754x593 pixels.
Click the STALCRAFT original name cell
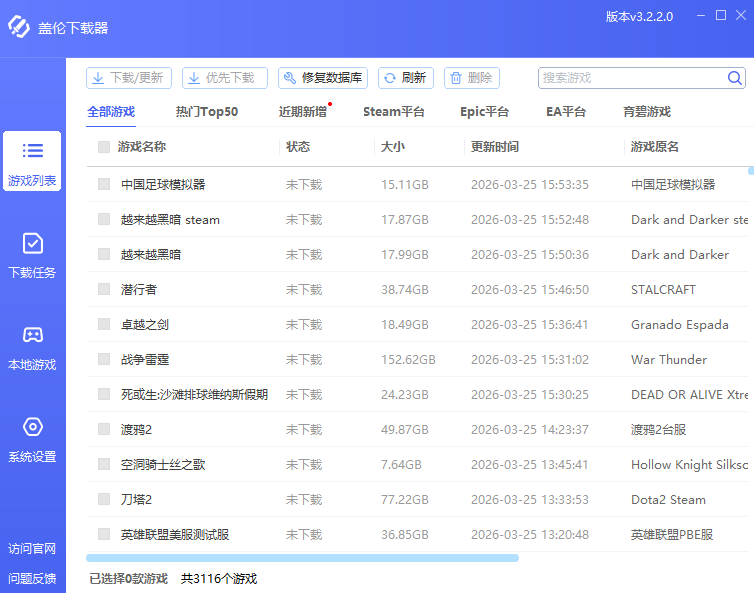tap(663, 290)
